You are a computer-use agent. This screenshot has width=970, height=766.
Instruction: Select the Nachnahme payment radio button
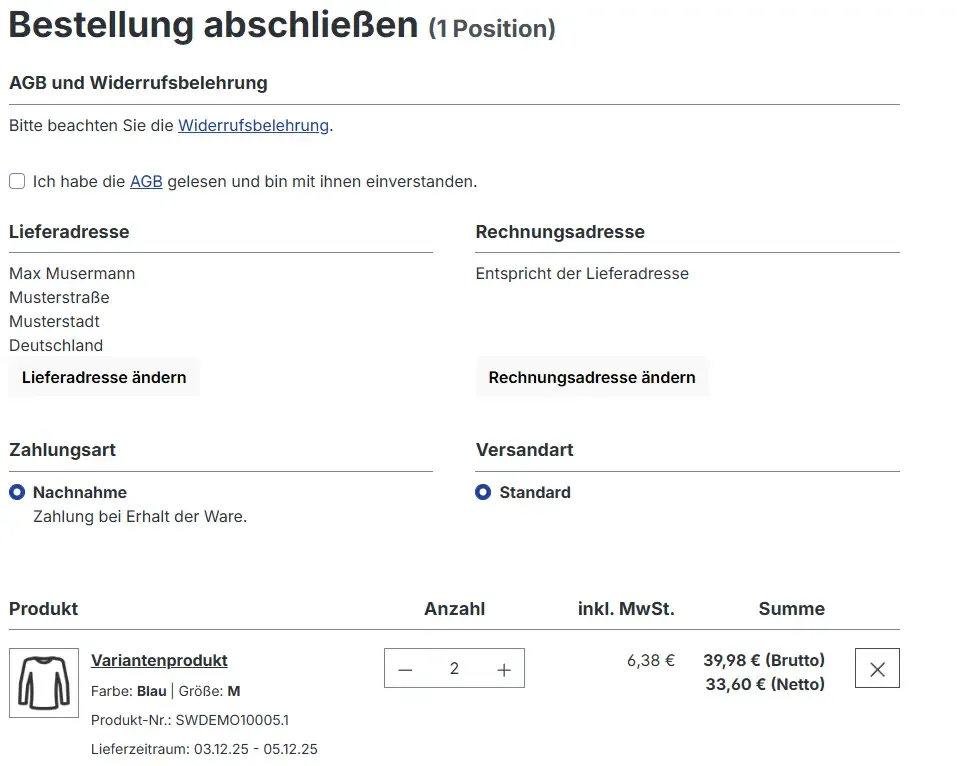click(17, 492)
